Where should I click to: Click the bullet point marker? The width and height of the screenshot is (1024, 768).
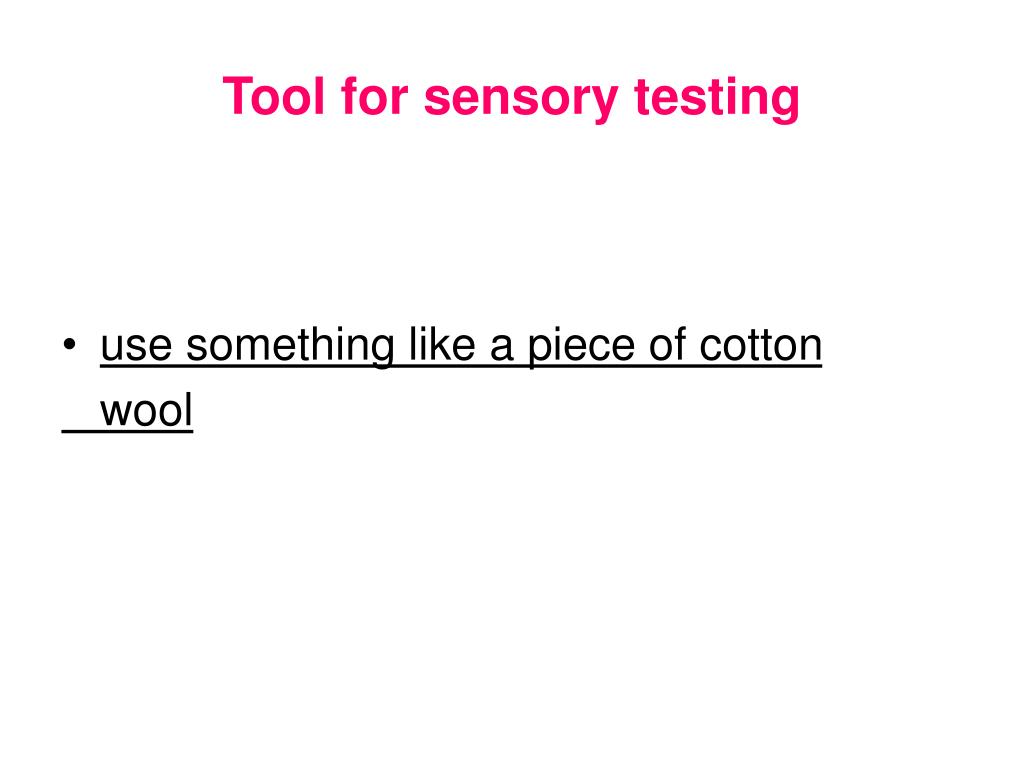(x=69, y=344)
